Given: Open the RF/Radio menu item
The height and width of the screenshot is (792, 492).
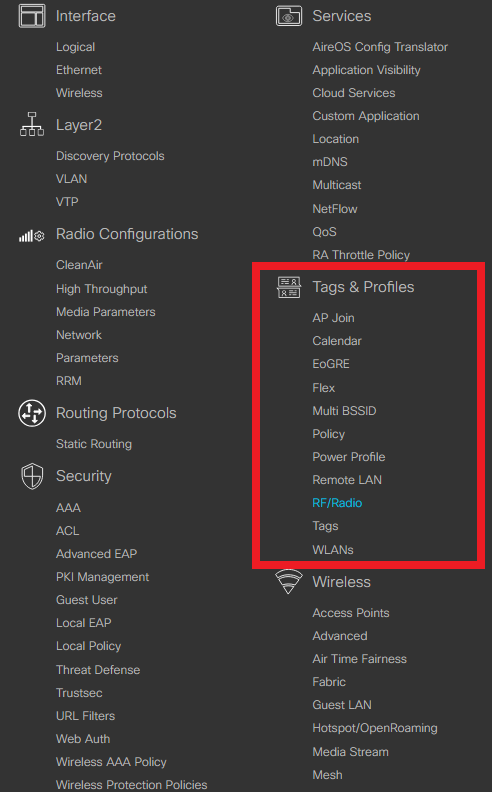Looking at the screenshot, I should click(x=337, y=503).
